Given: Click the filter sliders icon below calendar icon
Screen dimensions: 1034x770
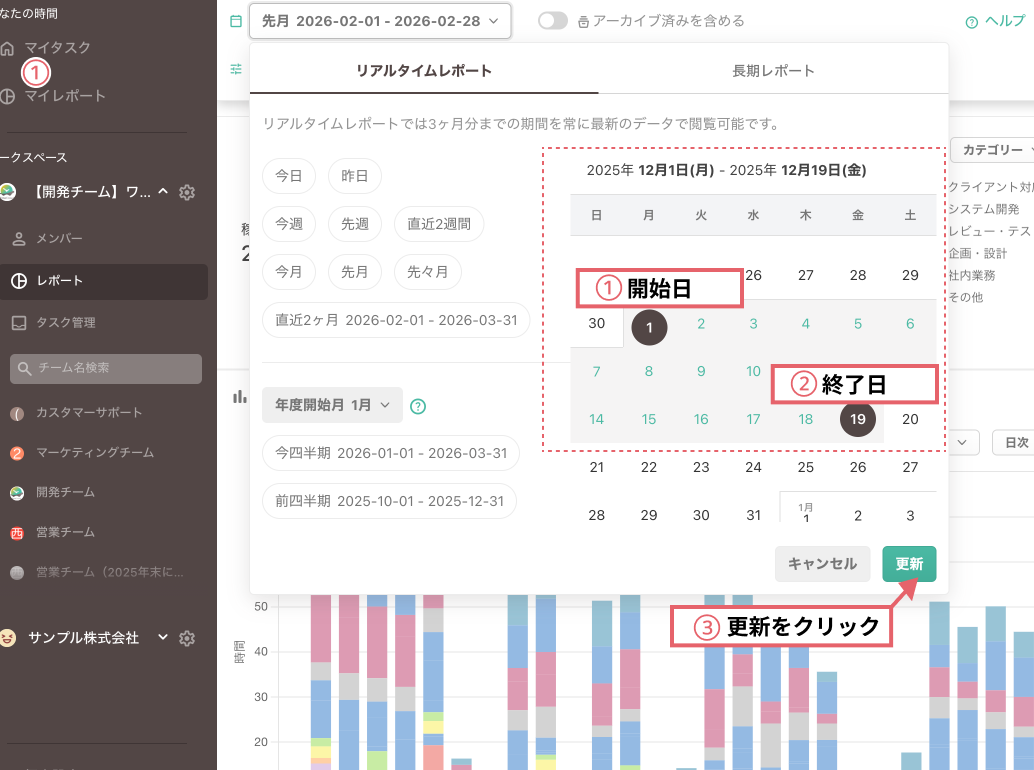Looking at the screenshot, I should point(236,69).
